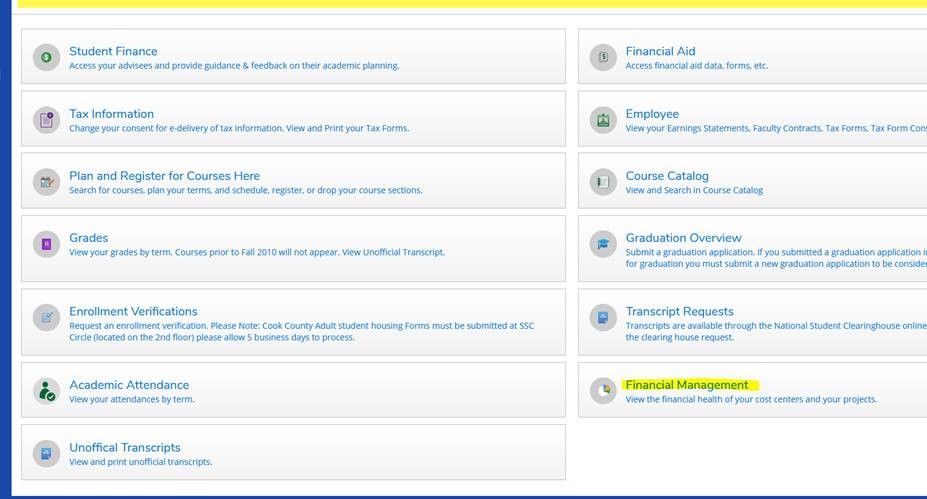The image size is (927, 499).
Task: Open the highlighted Financial Management link
Action: (686, 385)
